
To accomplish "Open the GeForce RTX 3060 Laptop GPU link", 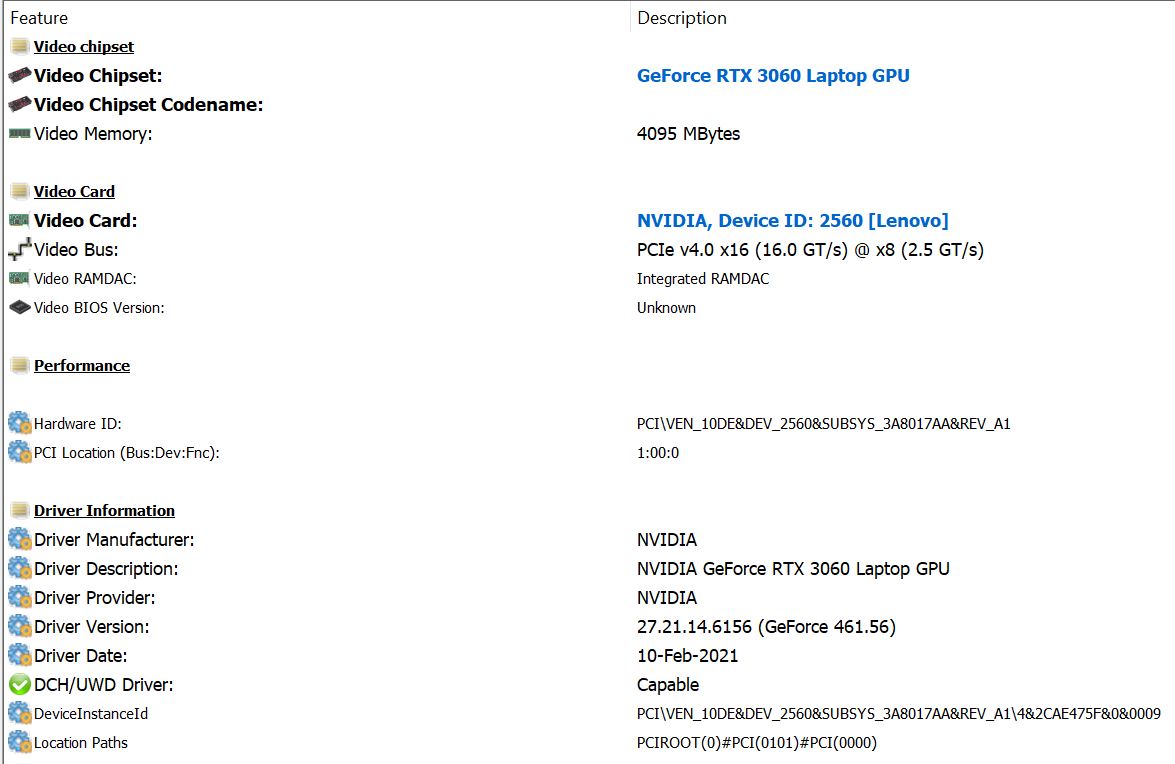I will [773, 76].
